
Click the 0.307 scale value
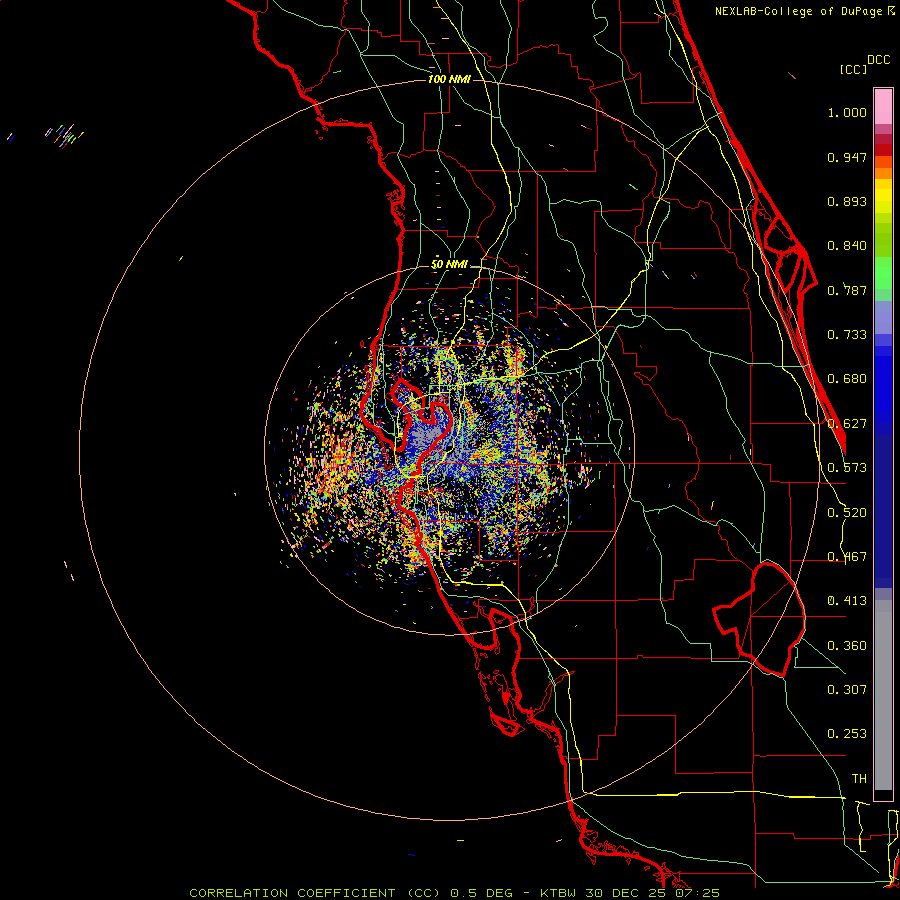(847, 690)
